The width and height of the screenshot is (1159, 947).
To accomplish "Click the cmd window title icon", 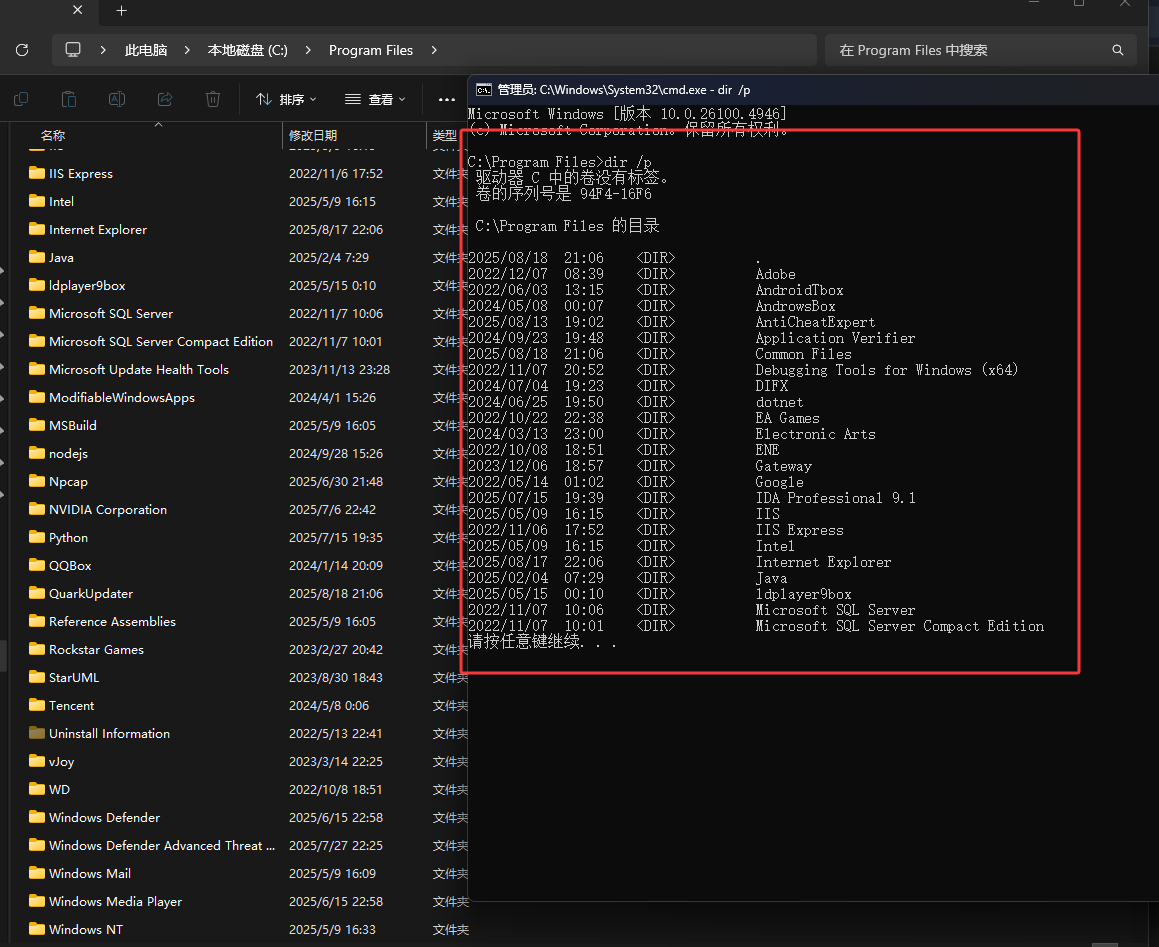I will (483, 89).
